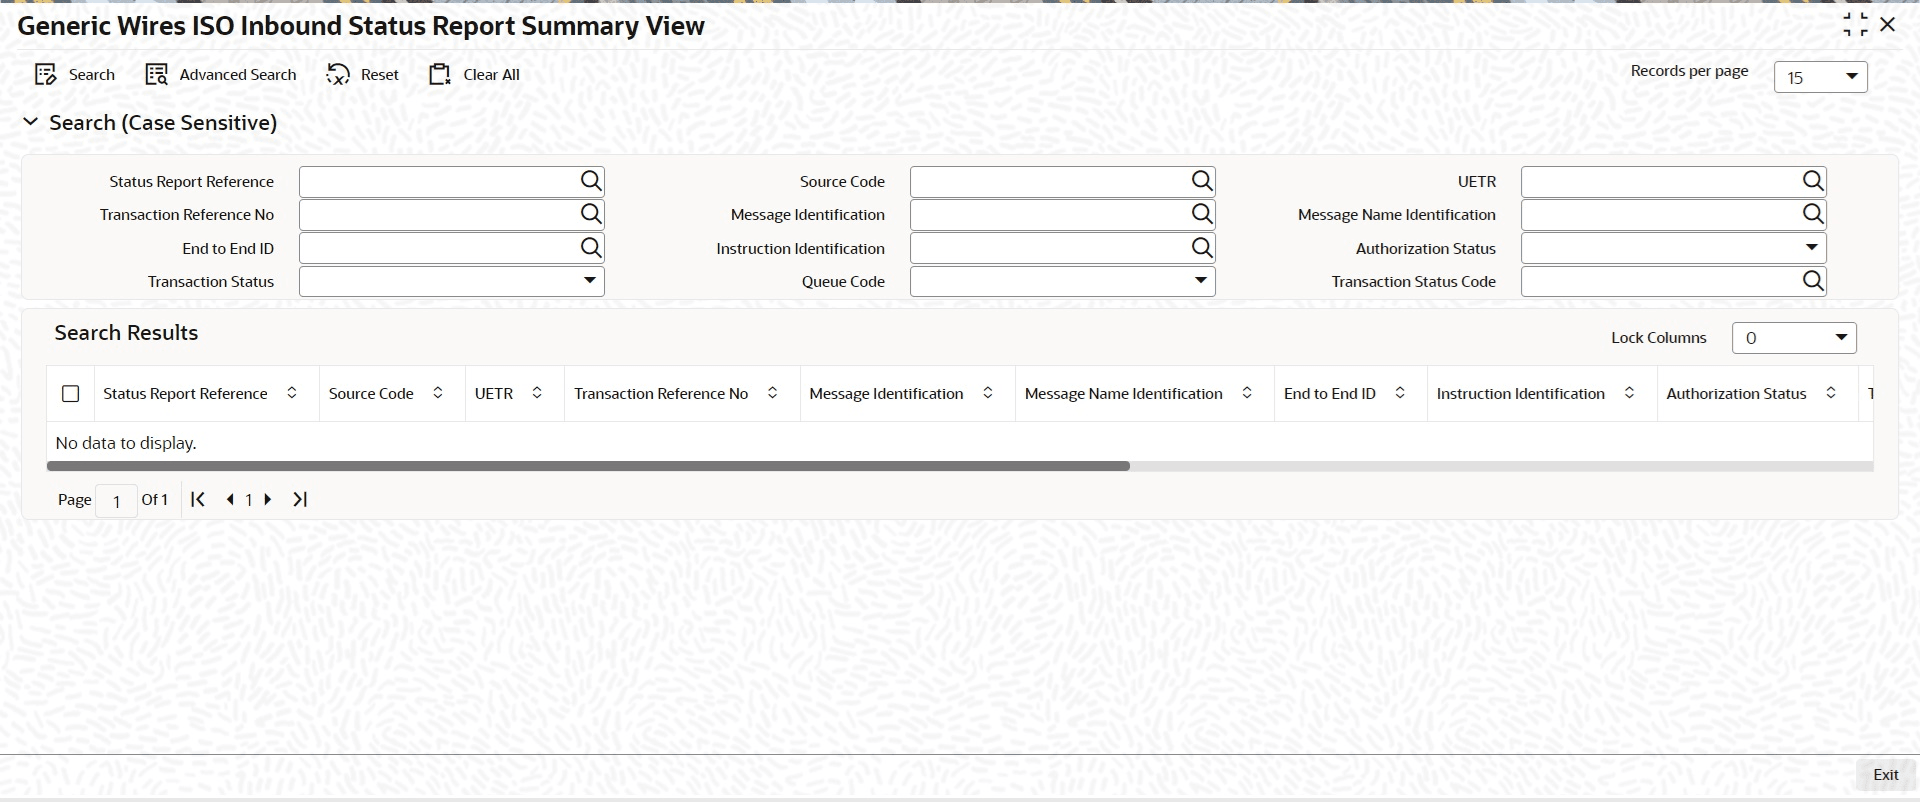
Task: Sort by Message Identification column
Action: click(x=988, y=393)
